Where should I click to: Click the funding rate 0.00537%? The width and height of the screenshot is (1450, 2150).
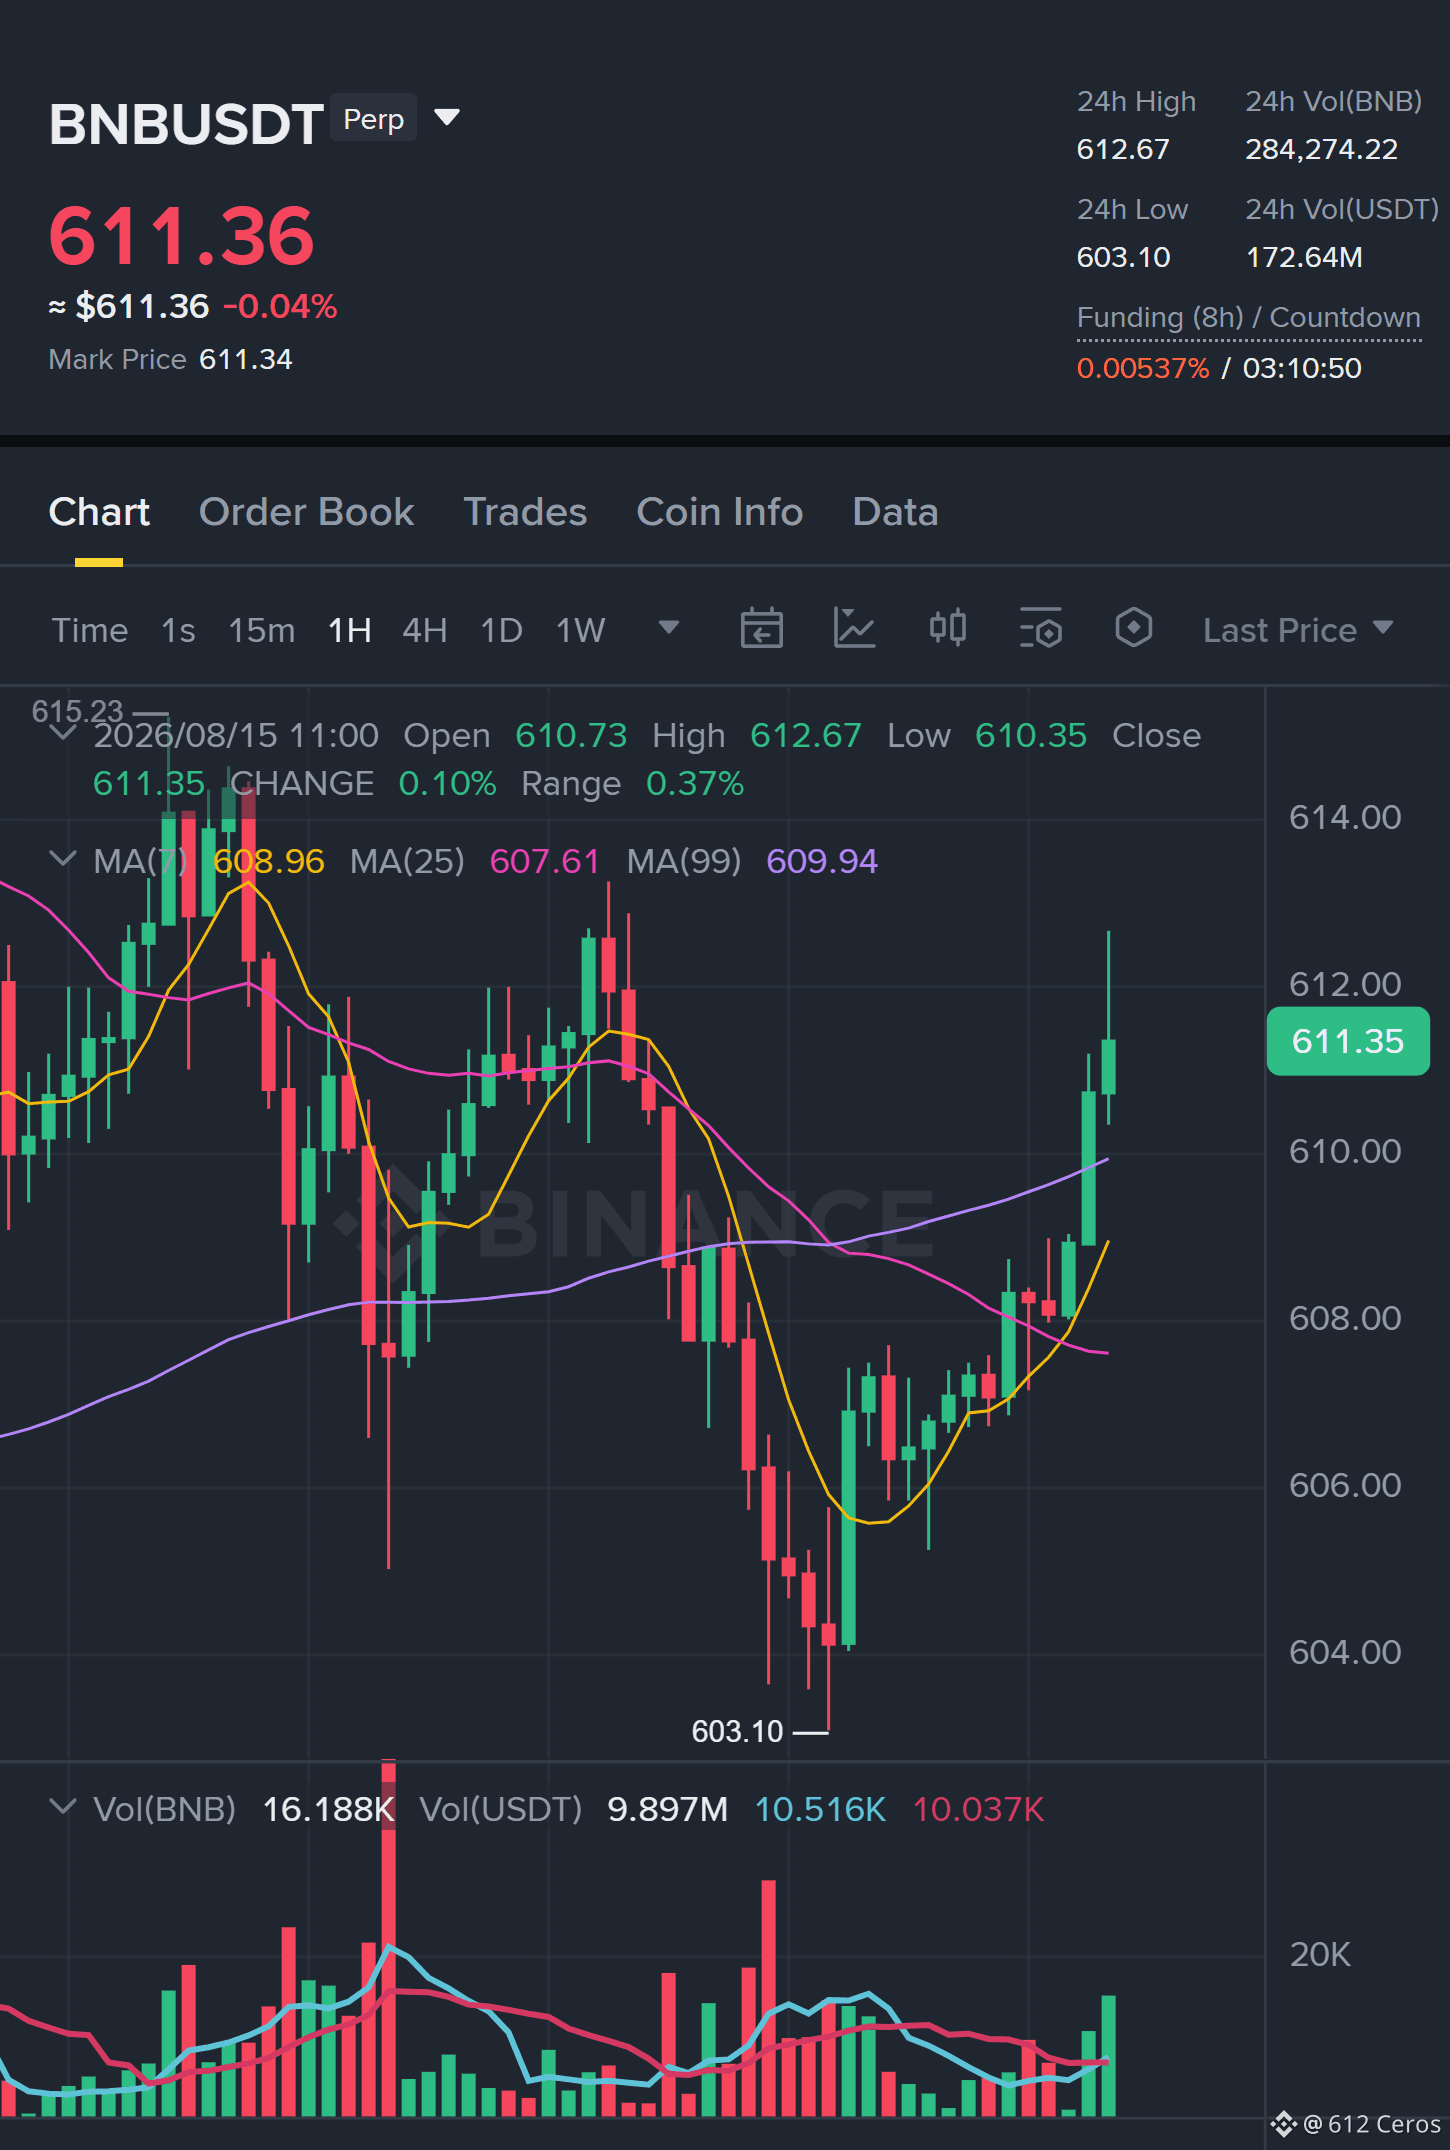click(1143, 368)
